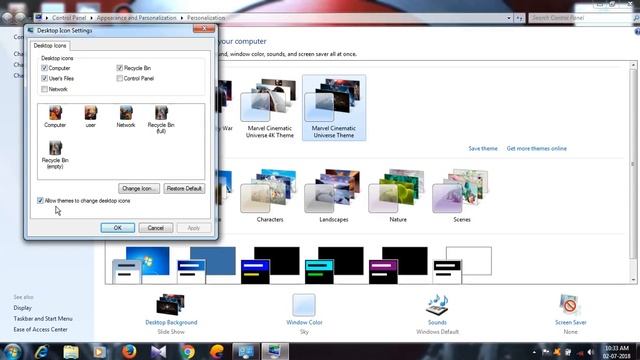Image resolution: width=640 pixels, height=360 pixels.
Task: Click the Restore Default button
Action: (x=184, y=189)
